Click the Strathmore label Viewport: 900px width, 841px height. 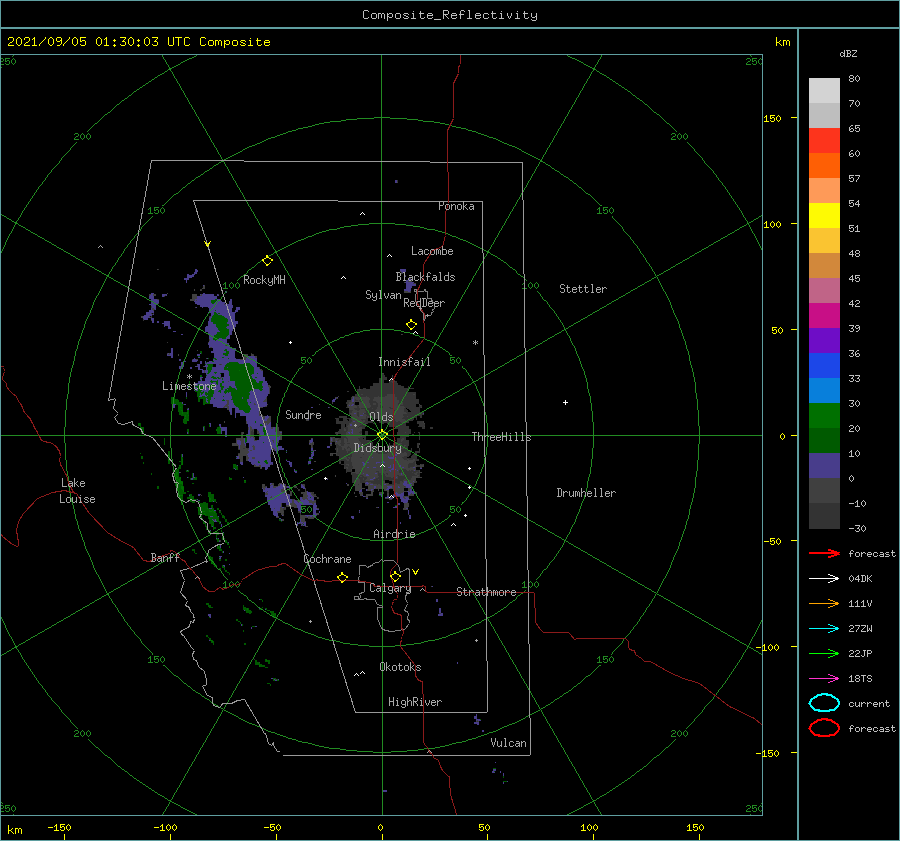(486, 592)
